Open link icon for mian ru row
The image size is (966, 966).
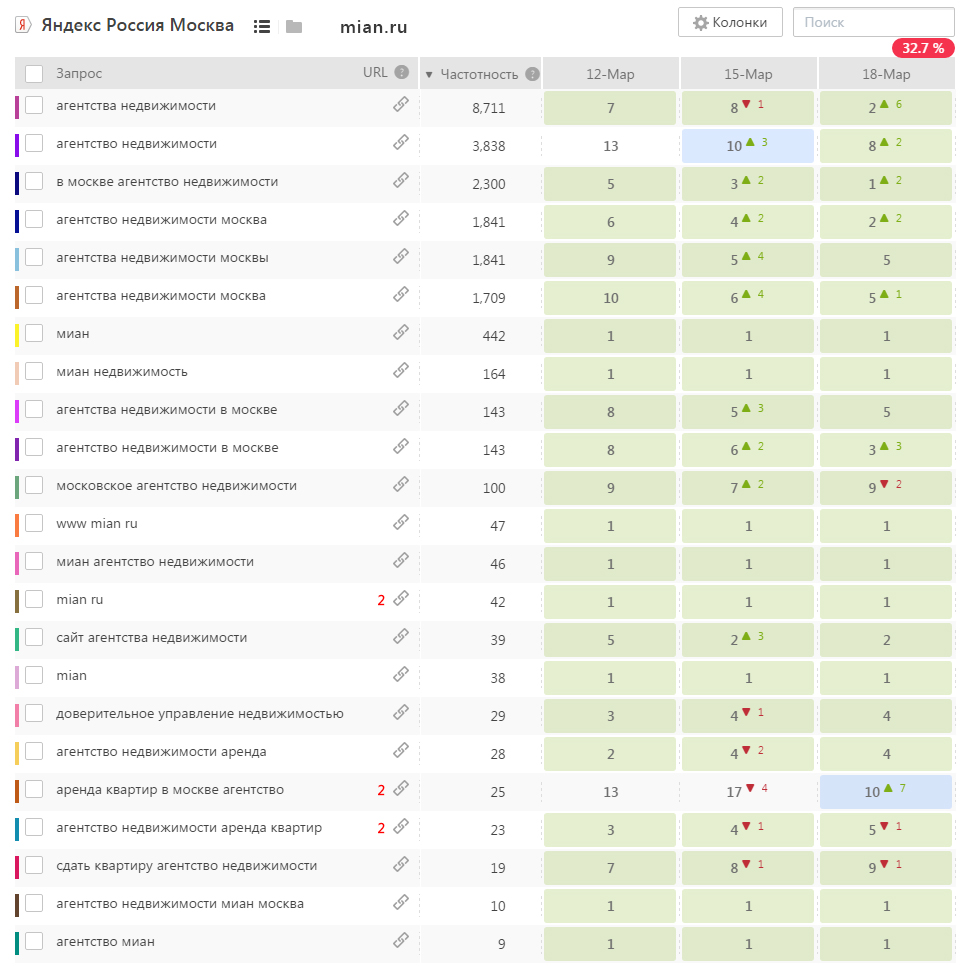tap(401, 598)
